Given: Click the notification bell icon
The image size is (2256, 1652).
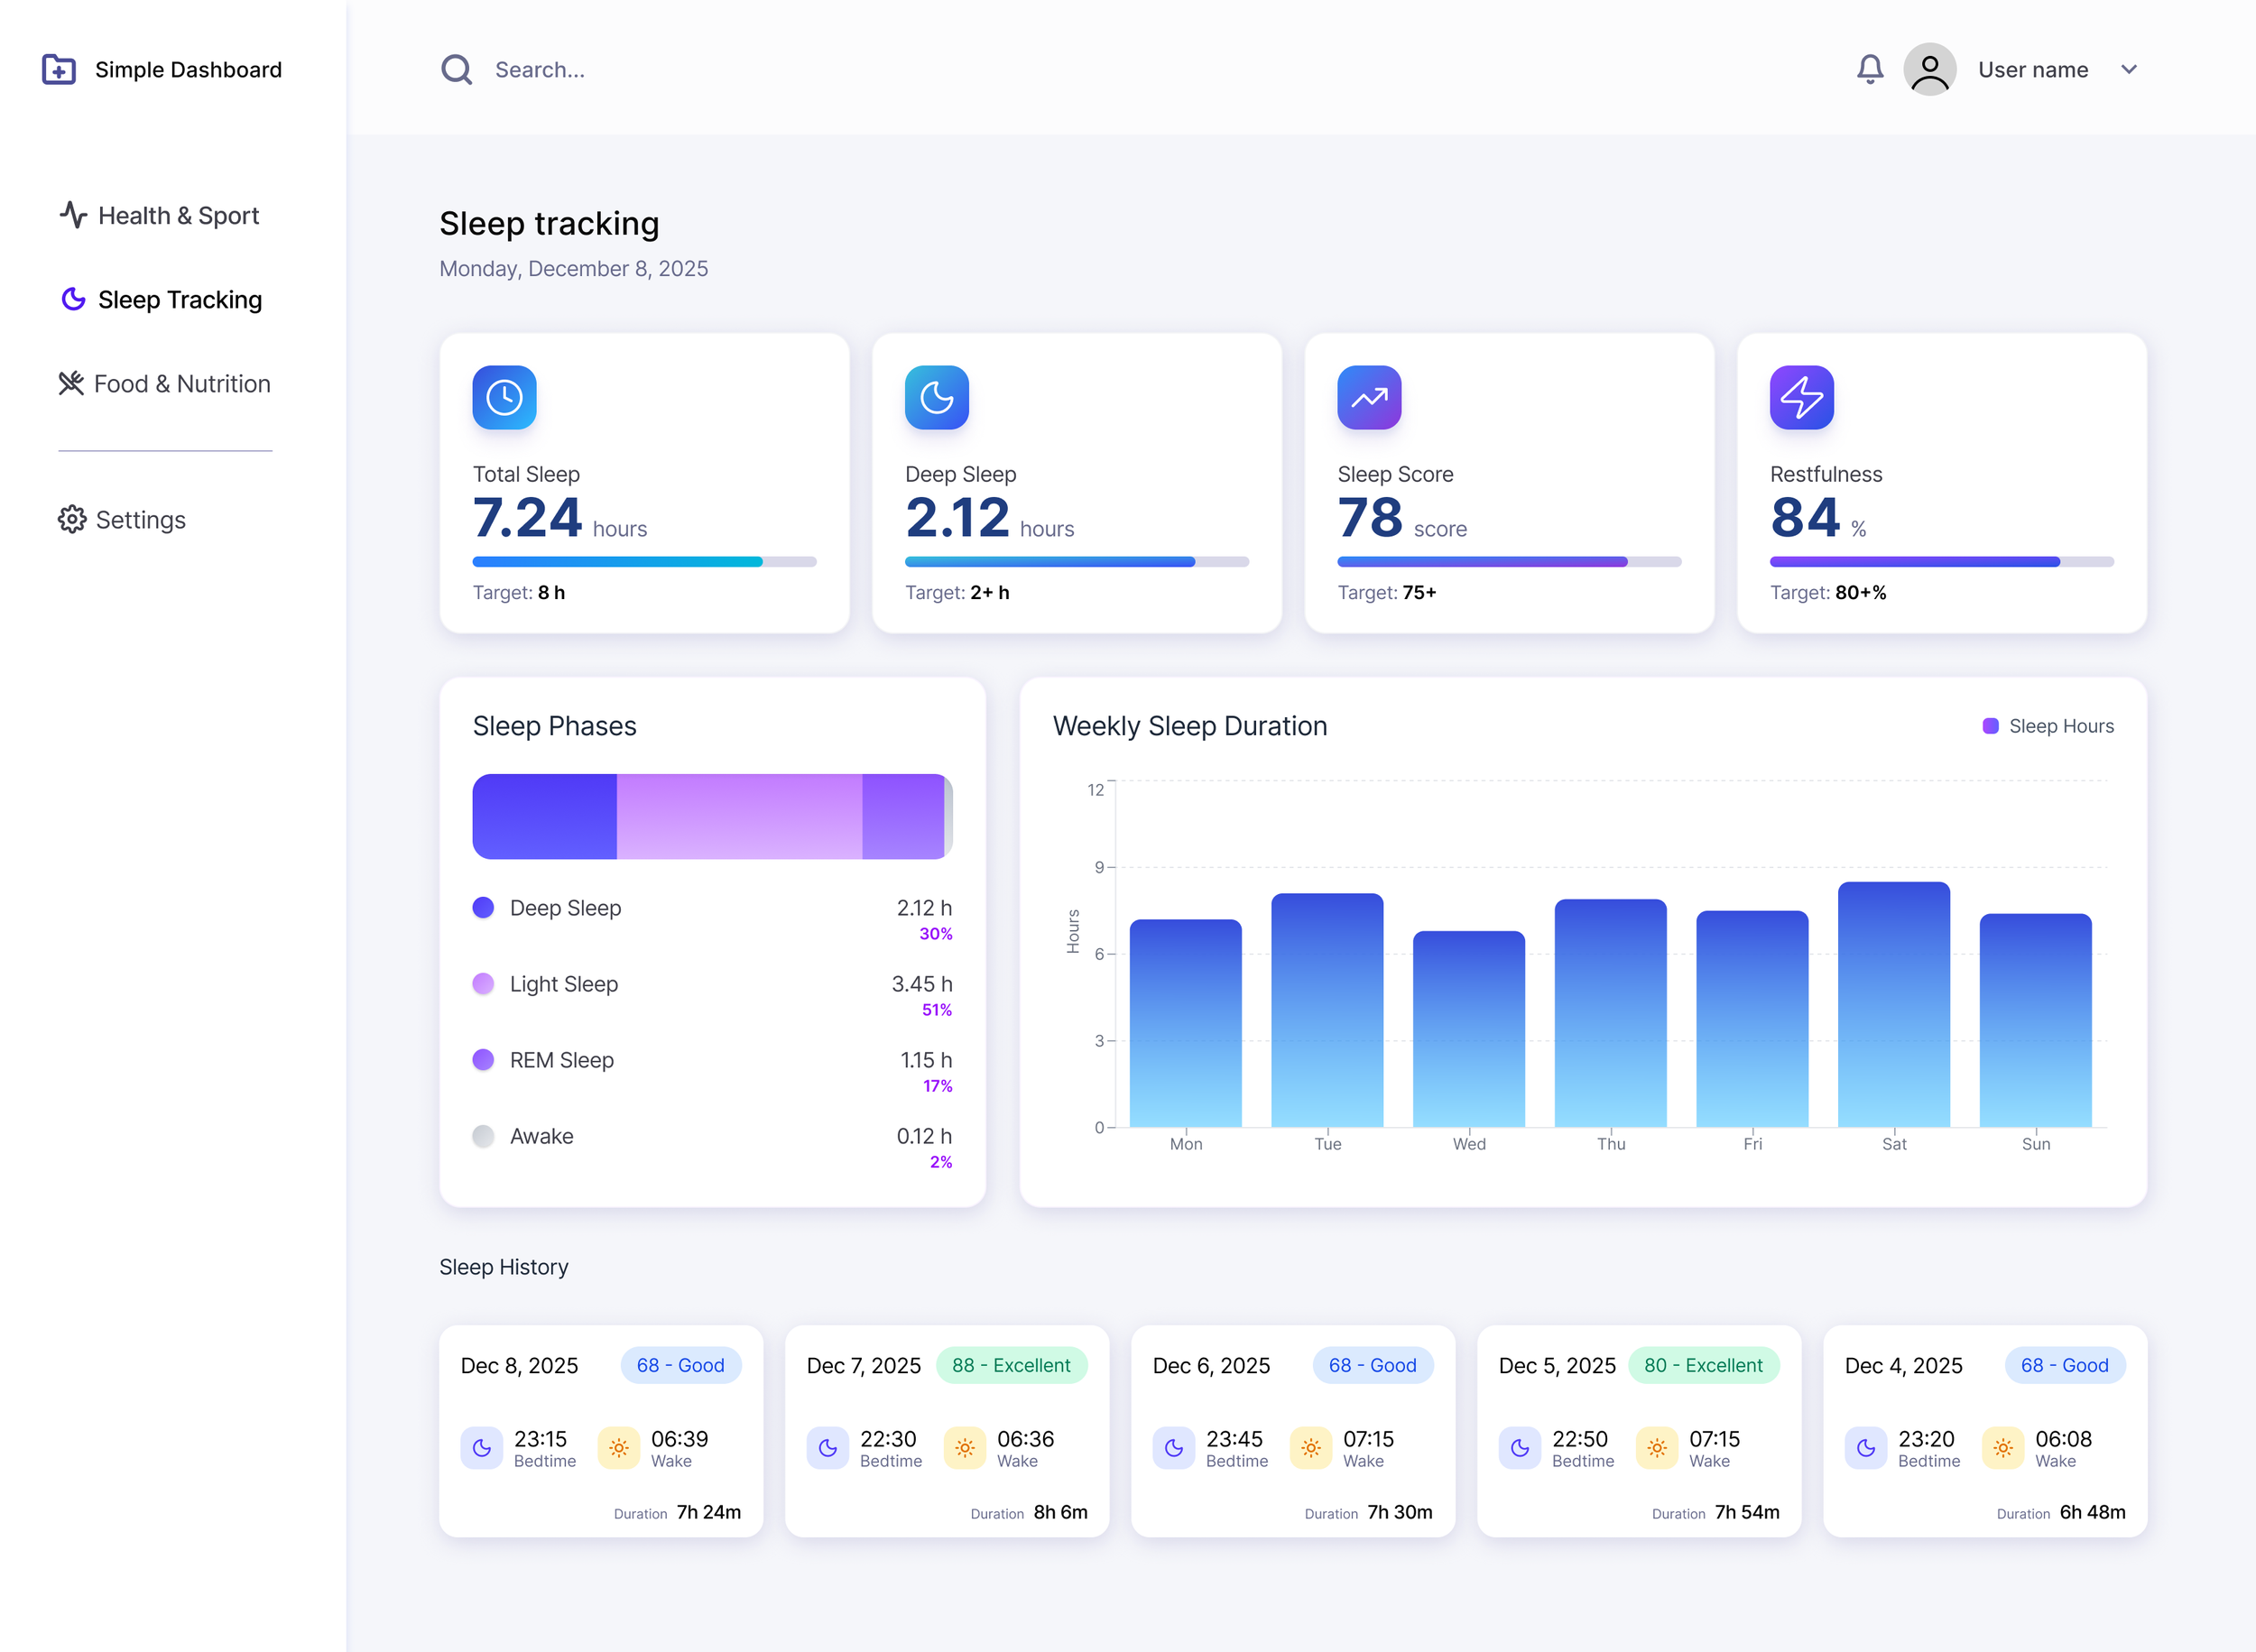Looking at the screenshot, I should (x=1869, y=69).
